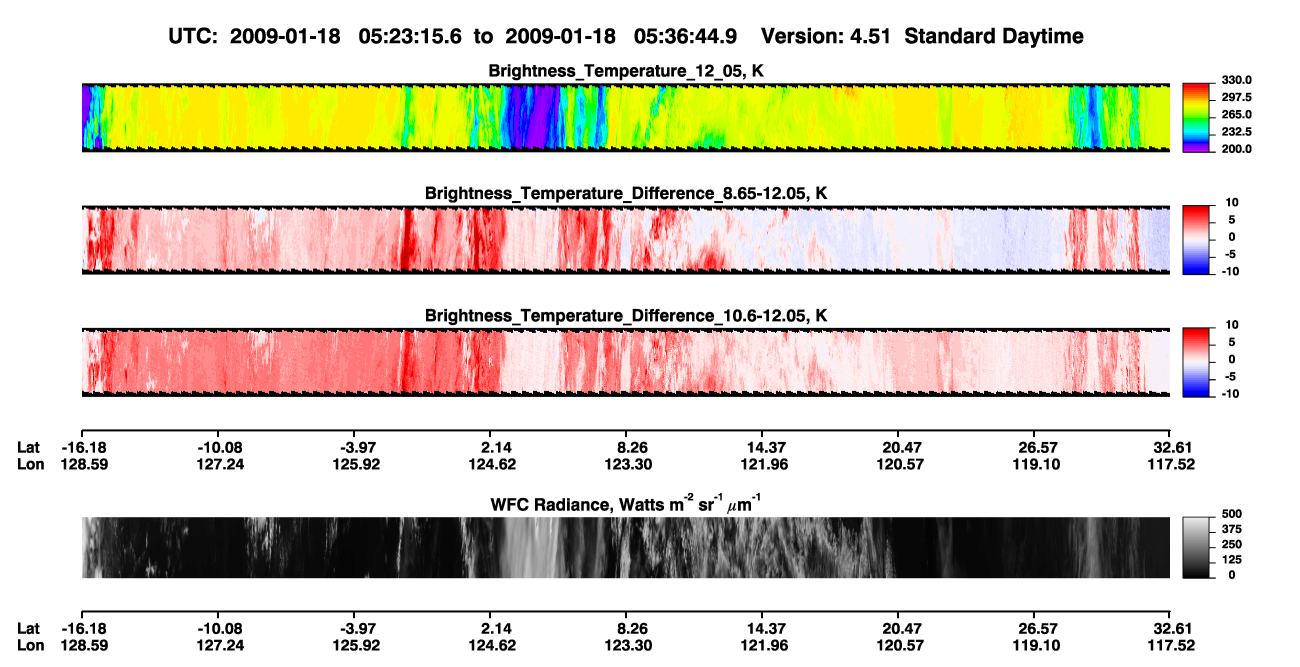Screen dimensions: 1300x667
Task: Click longitude 124.62 below the WFC panel
Action: (x=490, y=645)
